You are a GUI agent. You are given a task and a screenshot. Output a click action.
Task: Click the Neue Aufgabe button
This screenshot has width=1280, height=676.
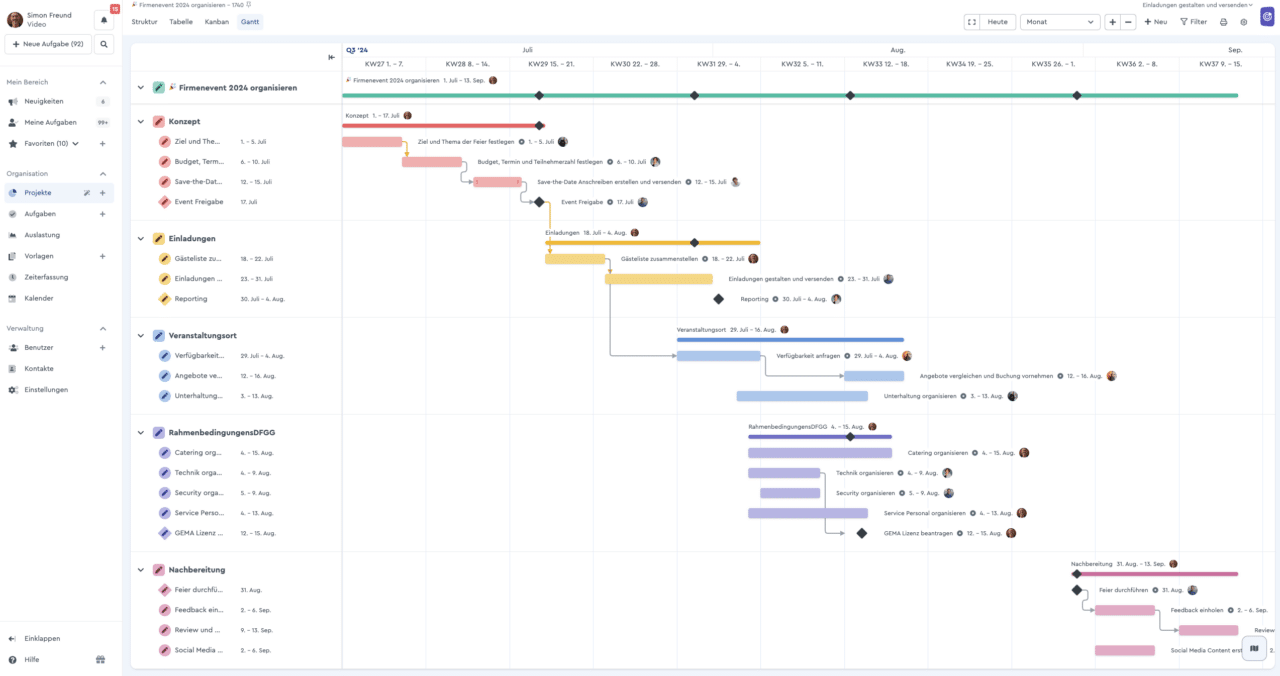[48, 44]
